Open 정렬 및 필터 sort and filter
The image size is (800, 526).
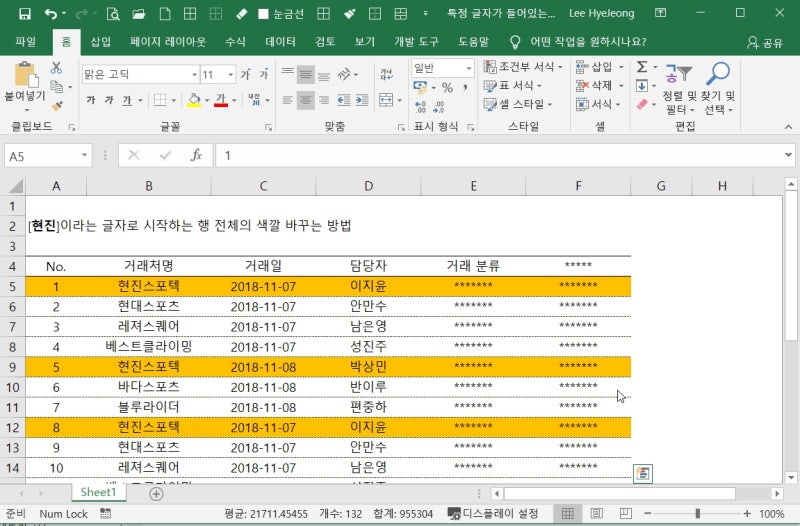680,89
